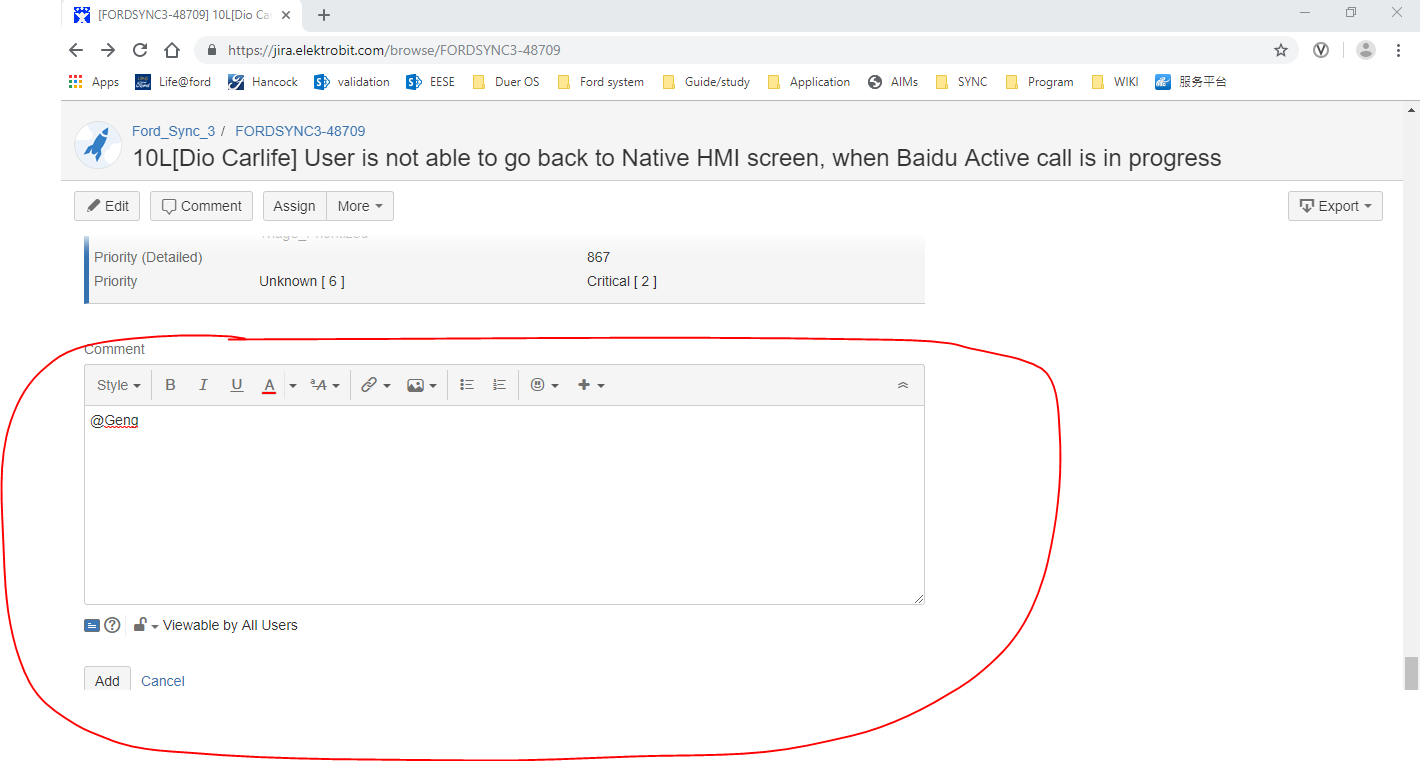Open the Style dropdown in the editor
1420x761 pixels.
point(117,384)
